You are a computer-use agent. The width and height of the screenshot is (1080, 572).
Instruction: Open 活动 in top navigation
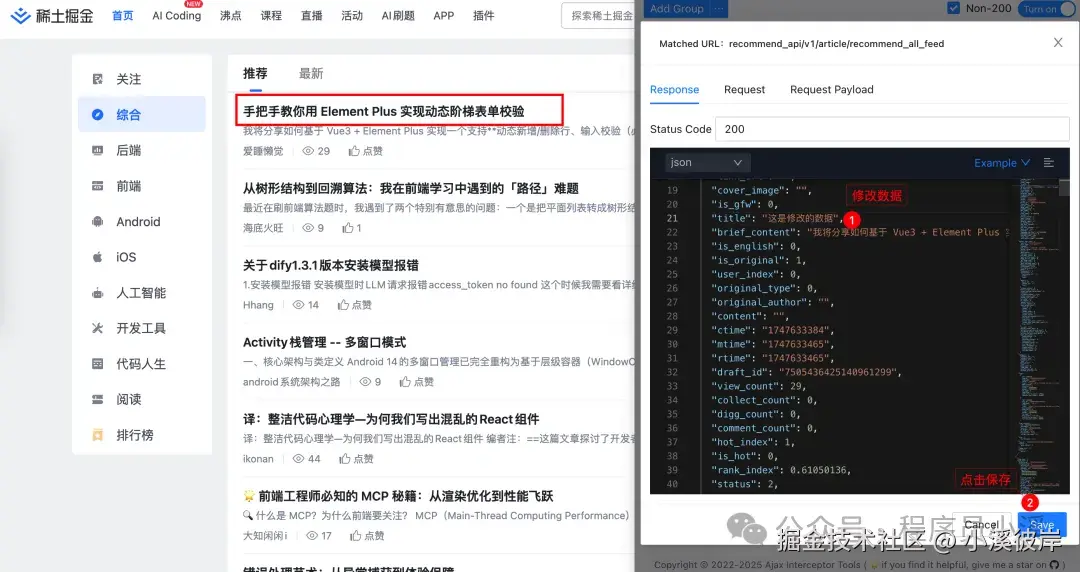pos(352,16)
